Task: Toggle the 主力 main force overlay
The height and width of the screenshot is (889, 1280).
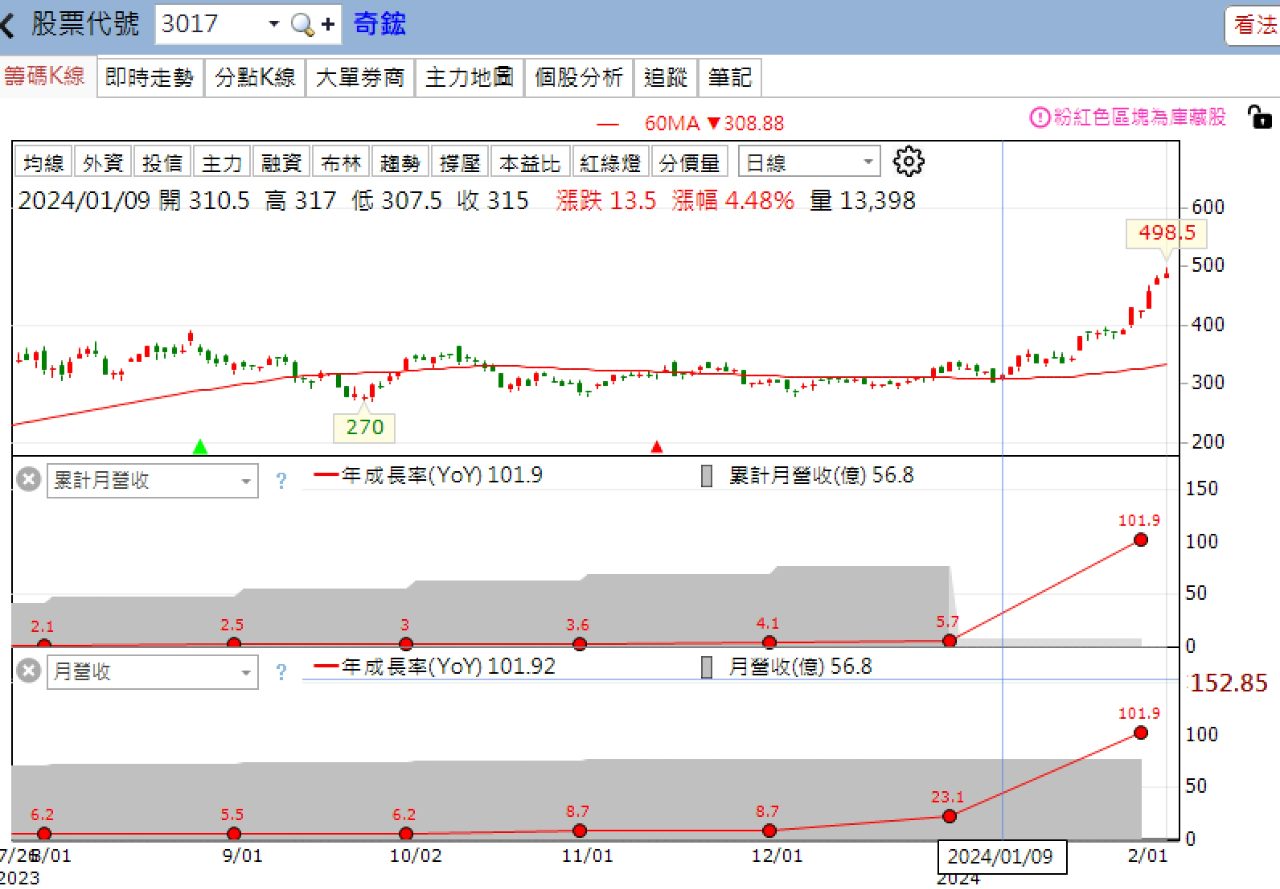Action: pos(221,162)
